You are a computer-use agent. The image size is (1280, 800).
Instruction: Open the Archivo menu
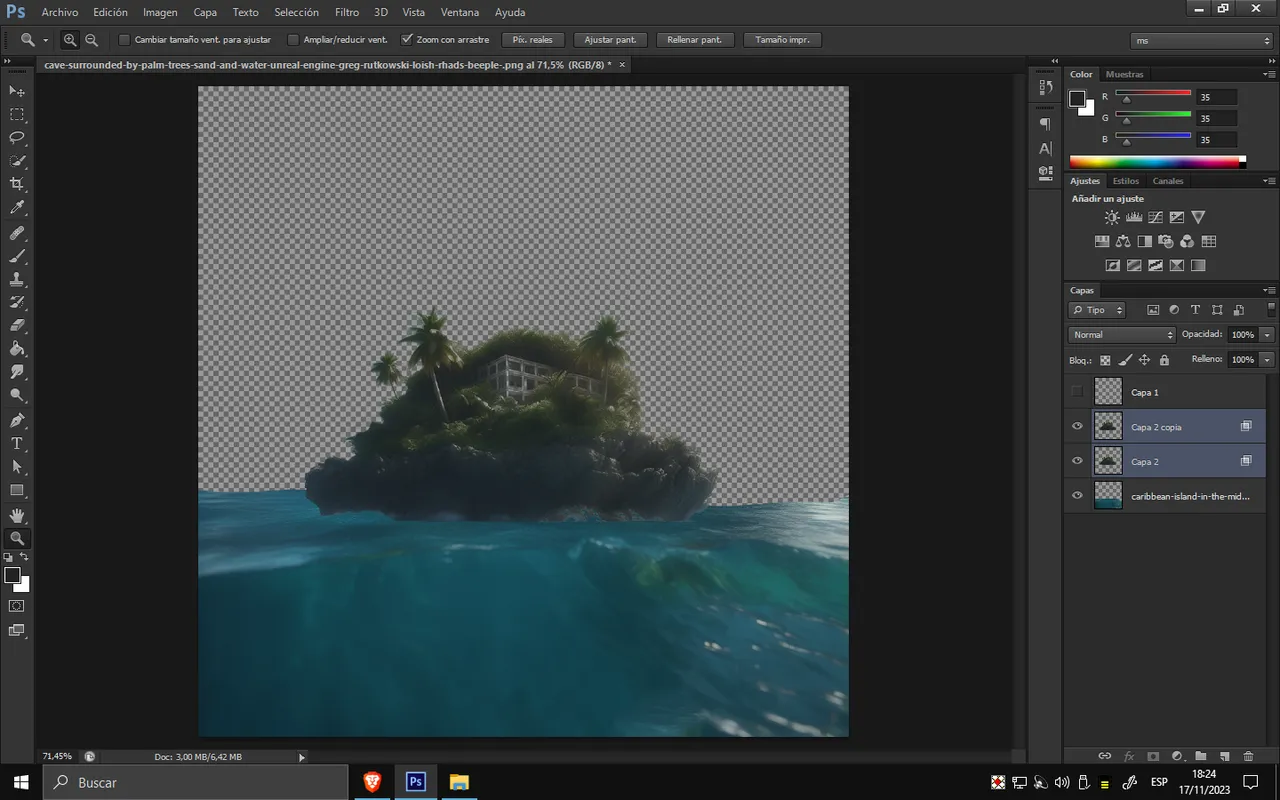pyautogui.click(x=60, y=12)
